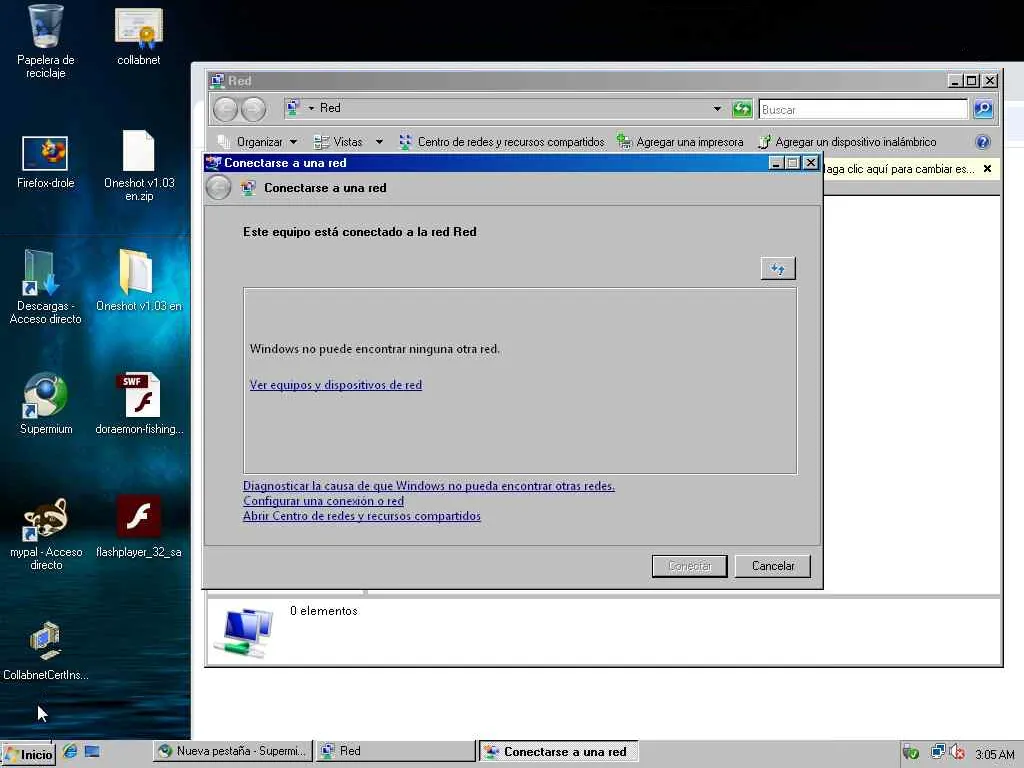Click the back arrow in Conectarse a una red
This screenshot has width=1024, height=768.
pyautogui.click(x=218, y=188)
